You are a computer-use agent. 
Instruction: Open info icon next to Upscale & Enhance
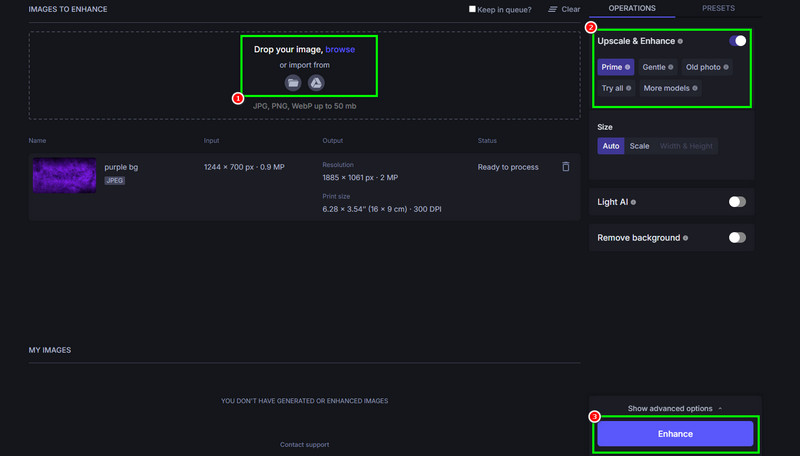click(x=680, y=41)
